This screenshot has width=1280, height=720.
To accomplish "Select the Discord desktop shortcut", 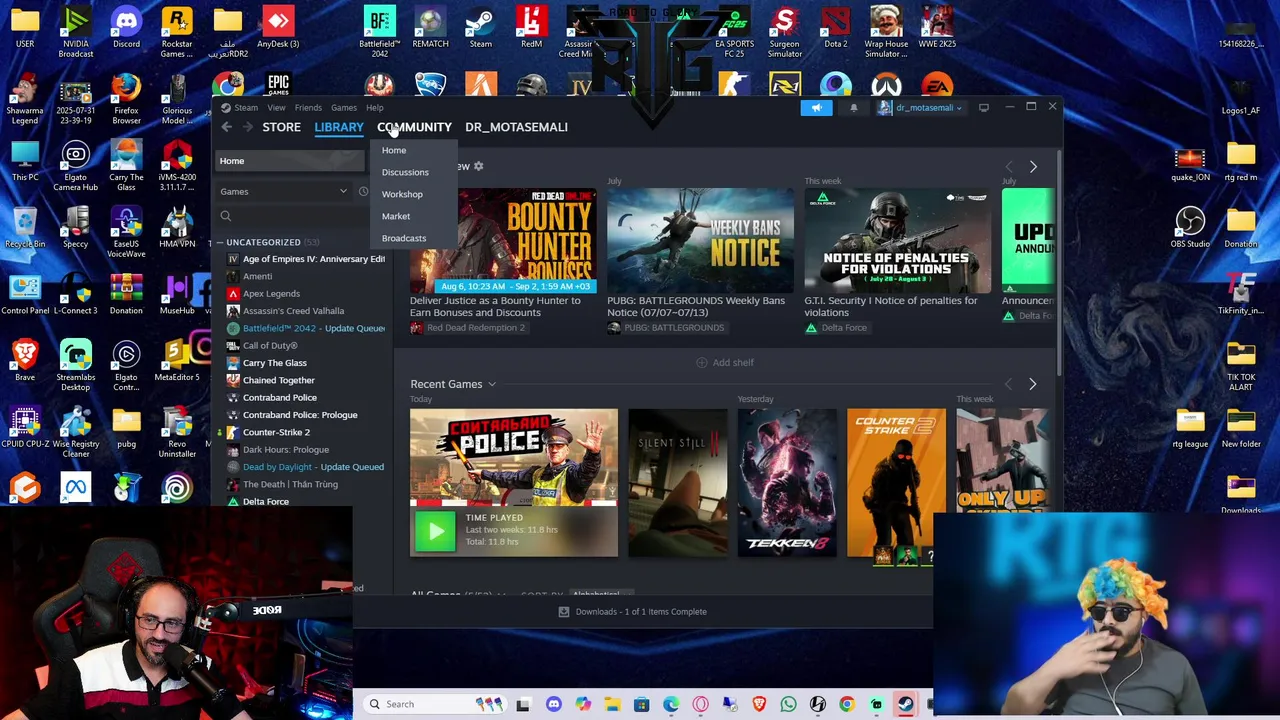I will (x=126, y=28).
